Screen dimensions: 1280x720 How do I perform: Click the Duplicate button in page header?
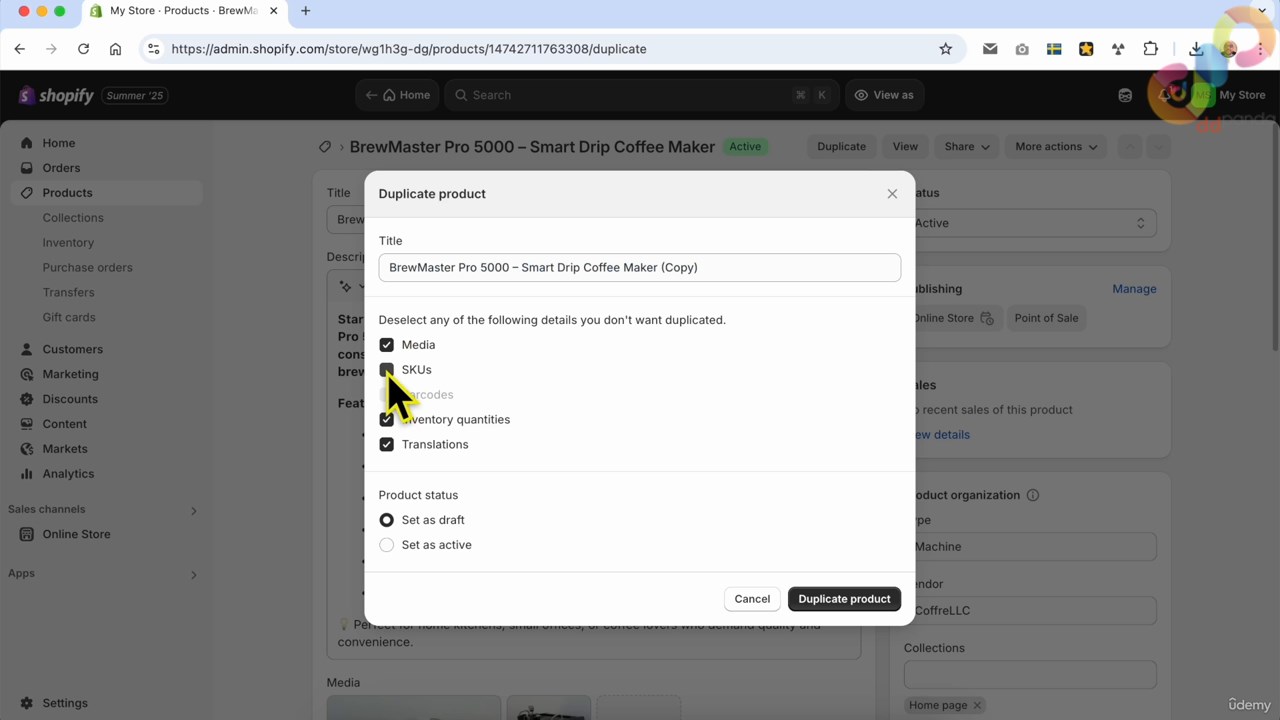tap(841, 147)
